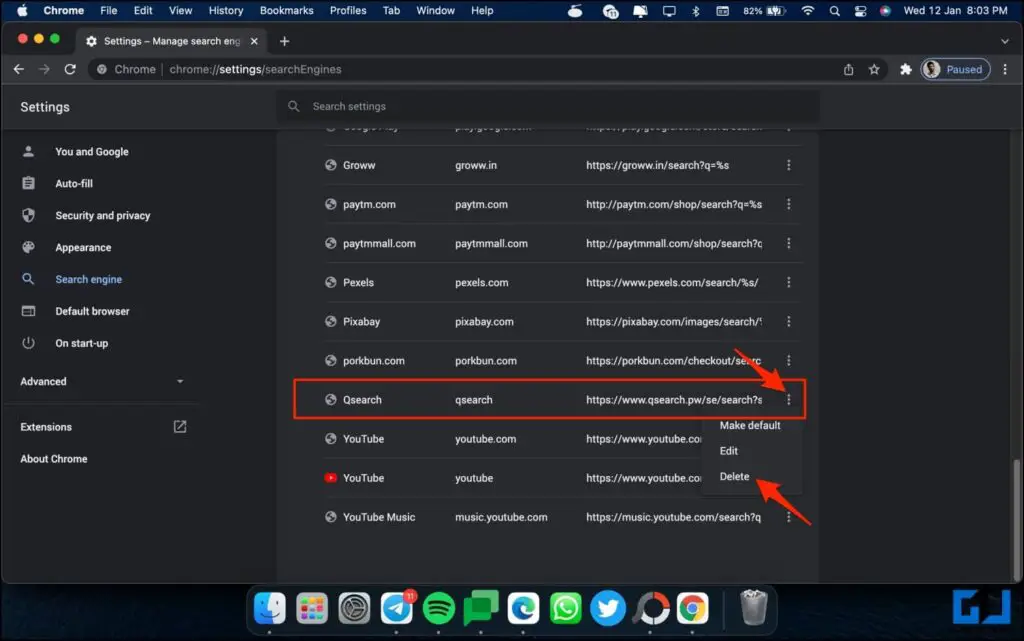The image size is (1024, 641).
Task: Open the tab search dropdown arrow
Action: (1004, 41)
